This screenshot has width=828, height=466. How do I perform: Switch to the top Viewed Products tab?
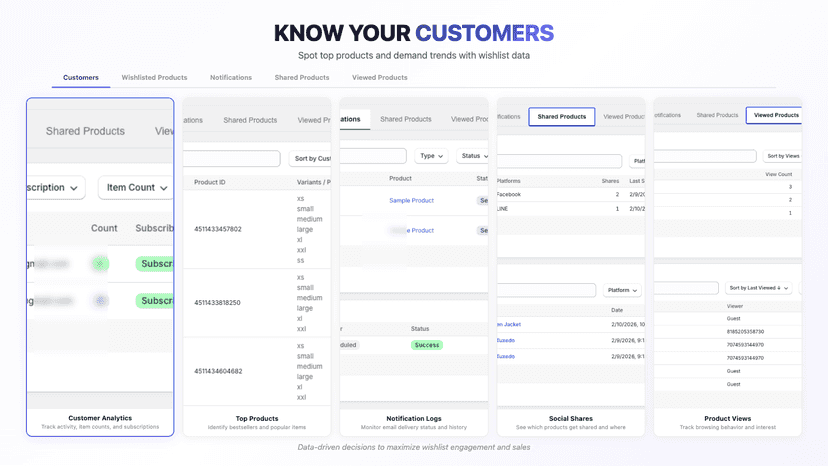click(x=380, y=78)
